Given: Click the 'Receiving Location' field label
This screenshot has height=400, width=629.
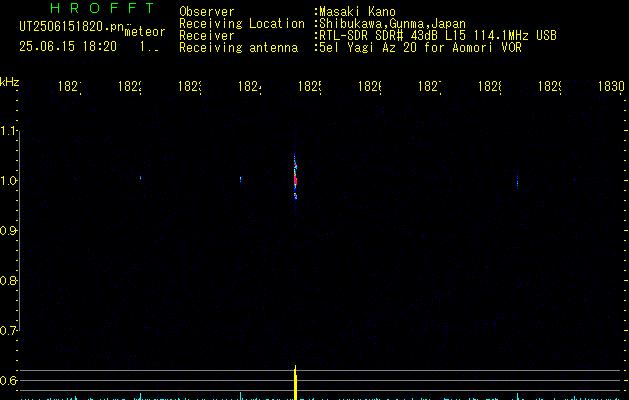Looking at the screenshot, I should [242, 24].
